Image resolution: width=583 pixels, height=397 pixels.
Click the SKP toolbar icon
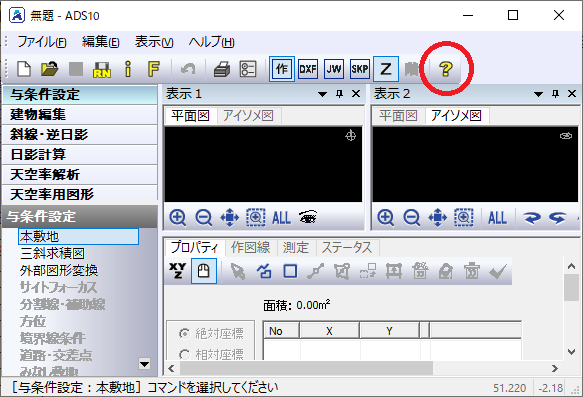360,69
